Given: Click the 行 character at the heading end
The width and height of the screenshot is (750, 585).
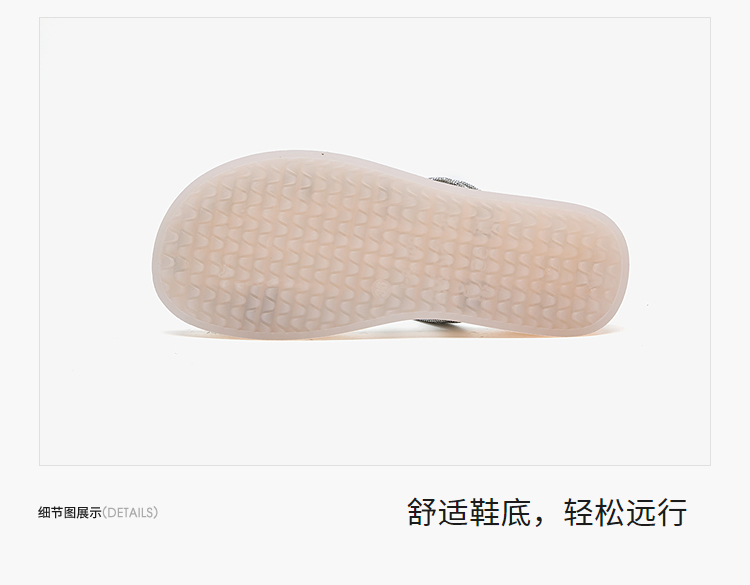Looking at the screenshot, I should tap(673, 512).
